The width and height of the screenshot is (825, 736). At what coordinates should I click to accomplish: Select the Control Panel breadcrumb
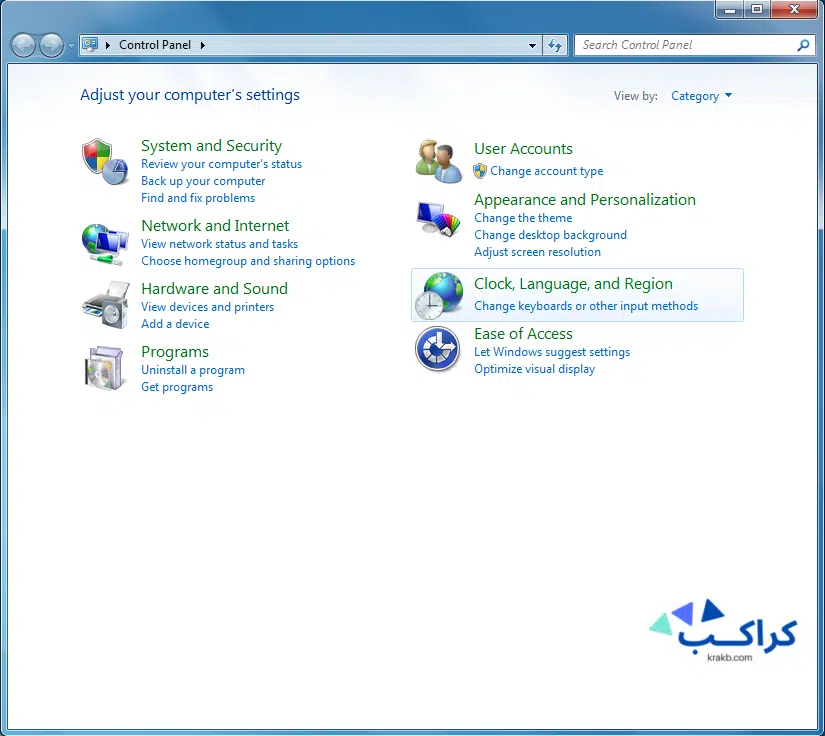pyautogui.click(x=155, y=45)
